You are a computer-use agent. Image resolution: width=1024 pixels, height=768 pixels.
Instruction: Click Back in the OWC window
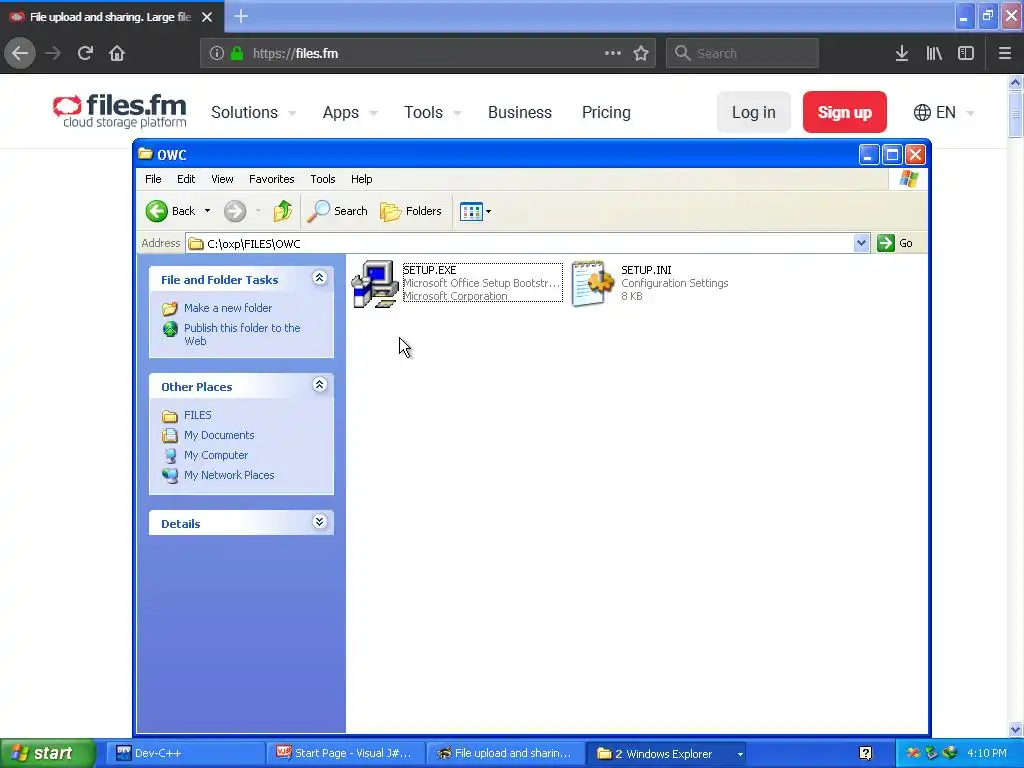(170, 211)
